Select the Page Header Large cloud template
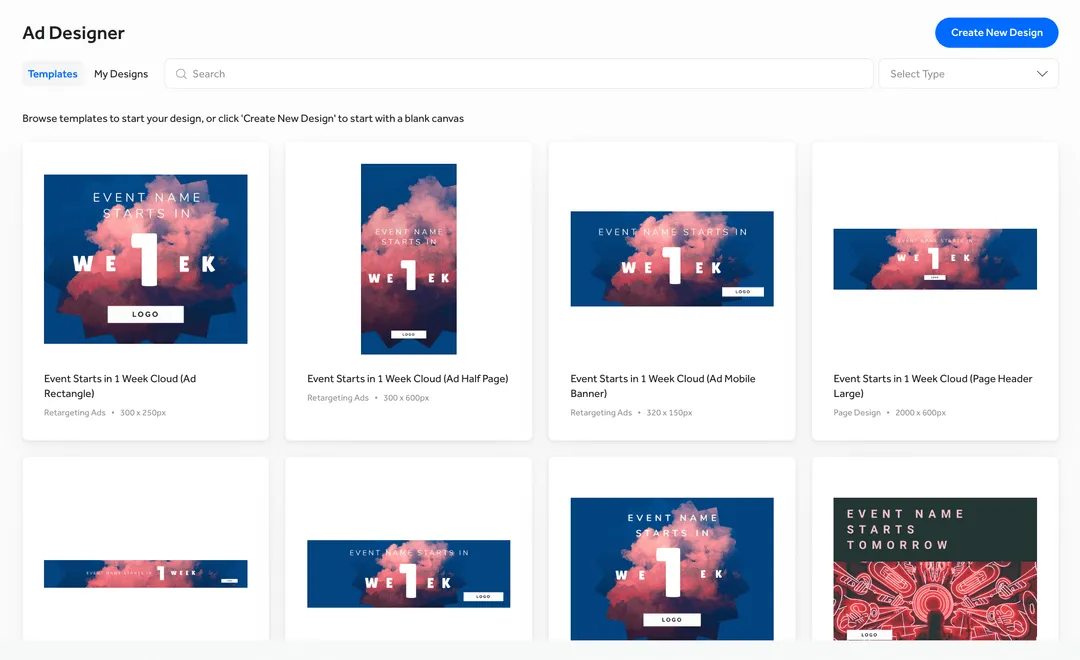 [934, 258]
